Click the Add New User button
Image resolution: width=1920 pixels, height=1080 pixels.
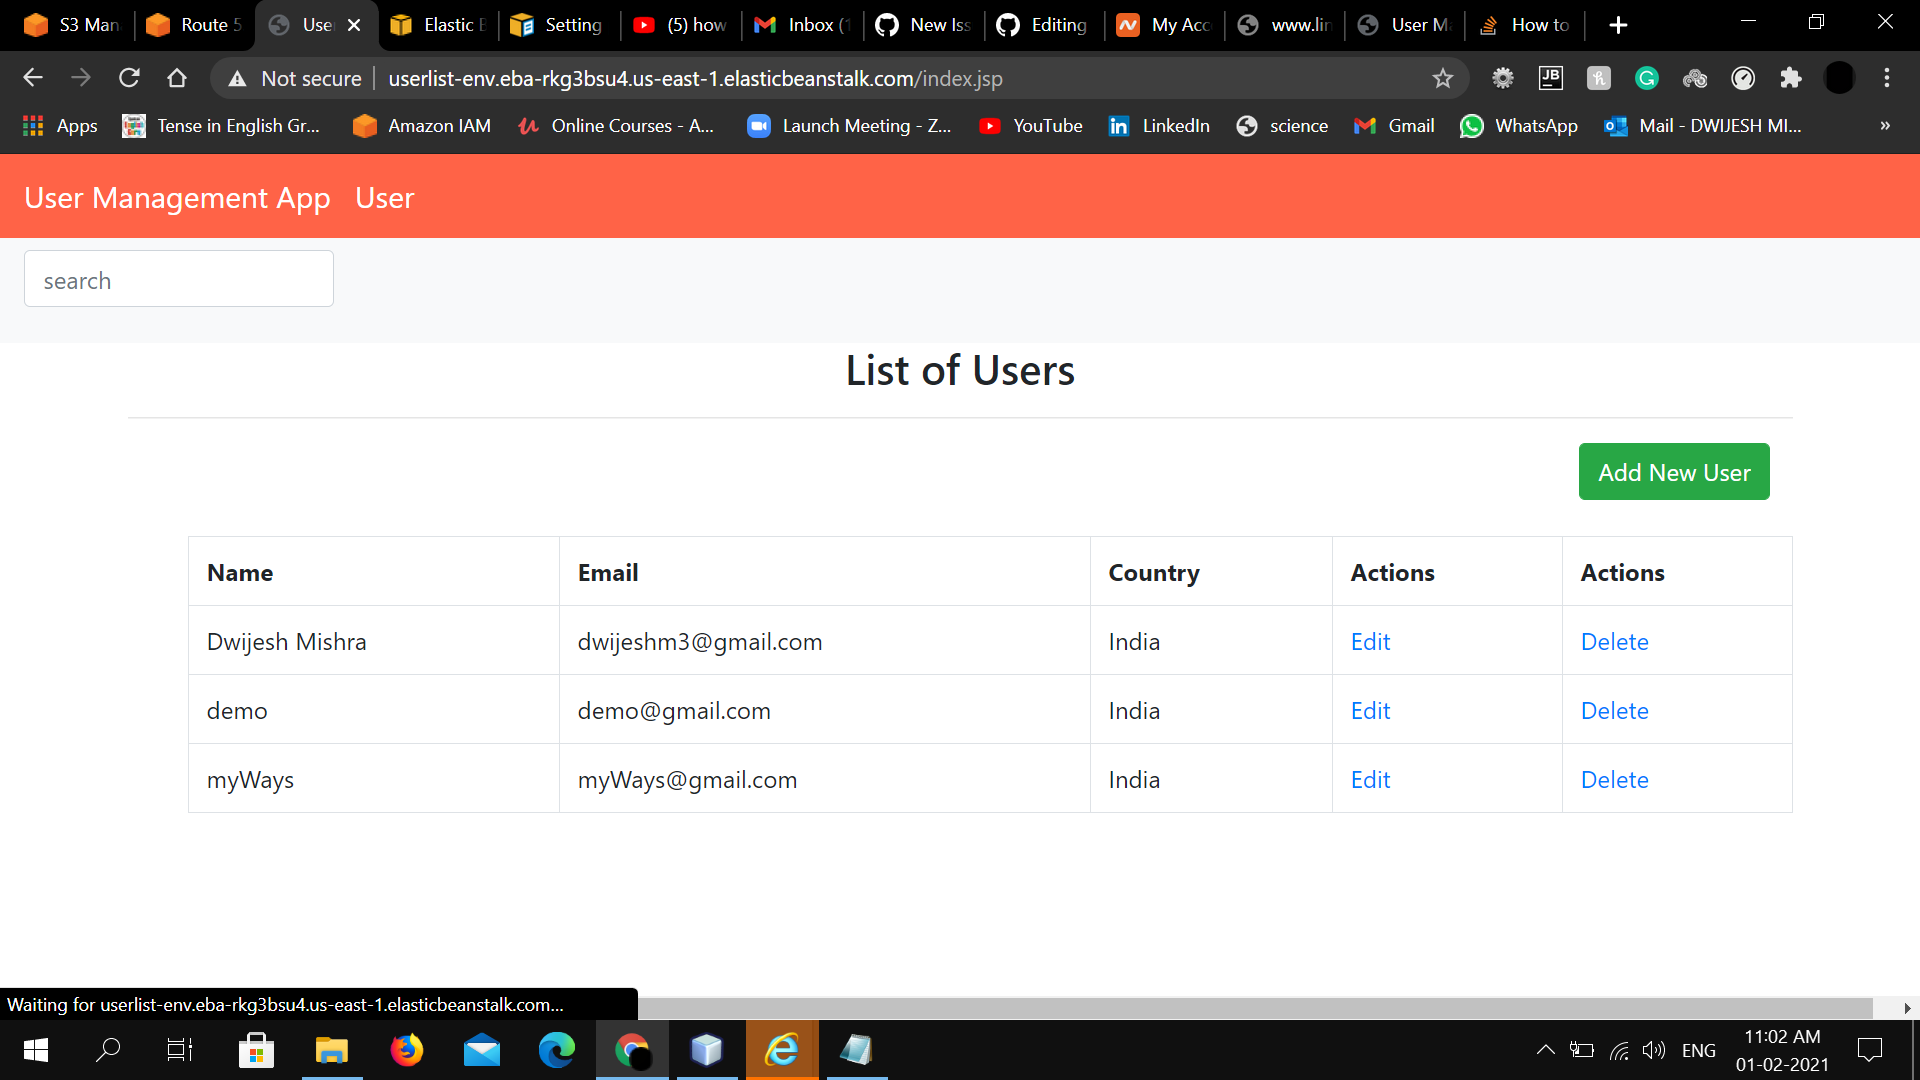click(1674, 471)
